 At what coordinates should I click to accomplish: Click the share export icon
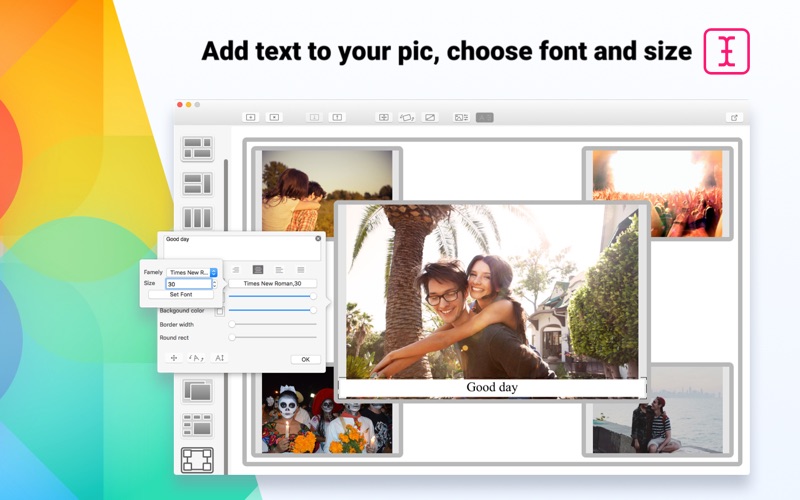click(734, 117)
